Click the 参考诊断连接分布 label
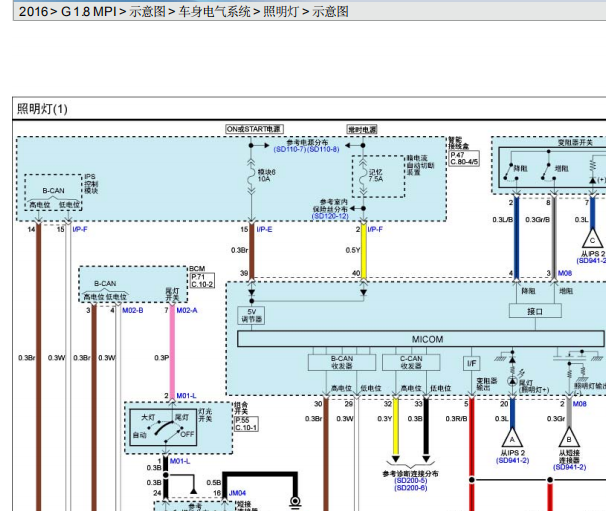 [x=410, y=474]
